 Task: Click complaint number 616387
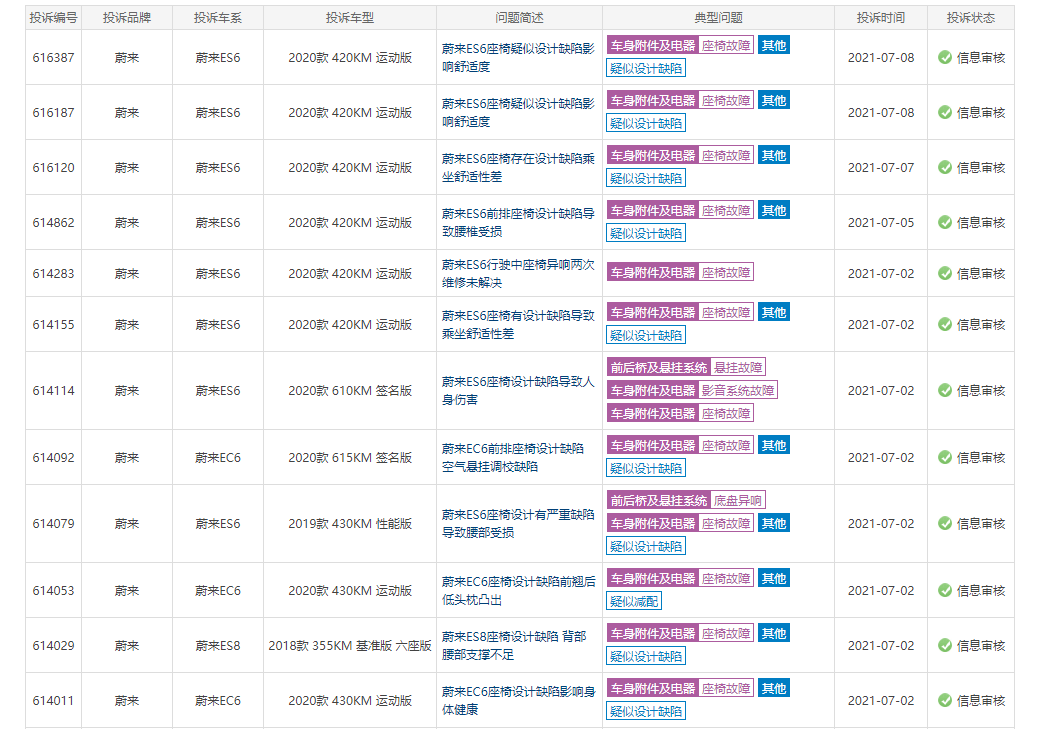click(x=53, y=58)
